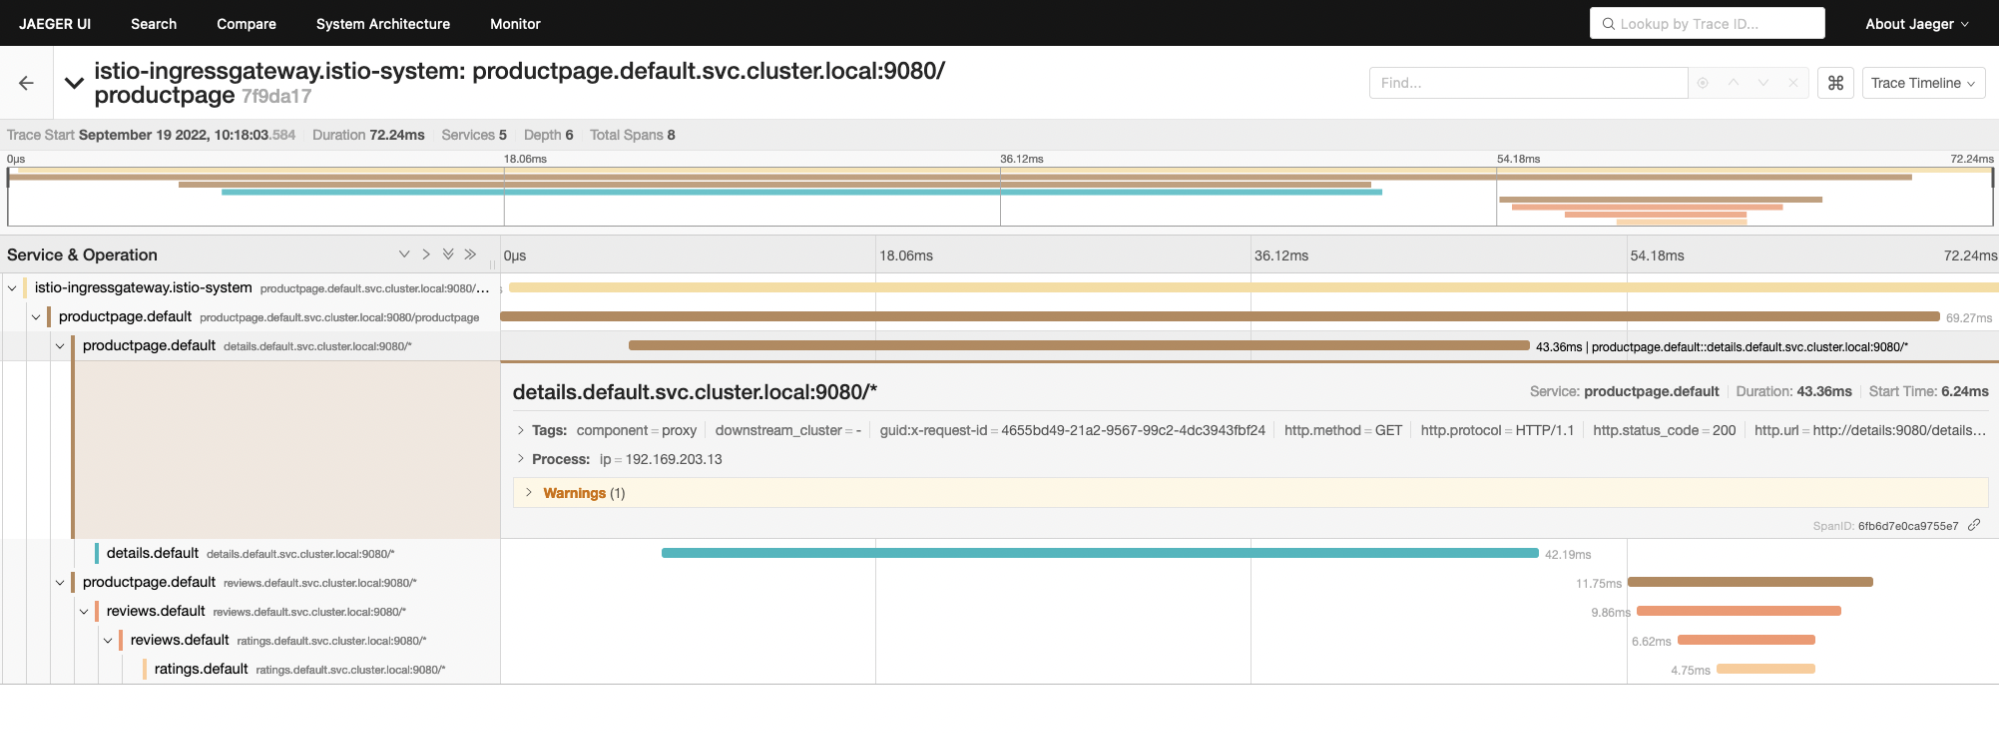Go to next find result arrow
This screenshot has width=1999, height=733.
click(x=1763, y=83)
